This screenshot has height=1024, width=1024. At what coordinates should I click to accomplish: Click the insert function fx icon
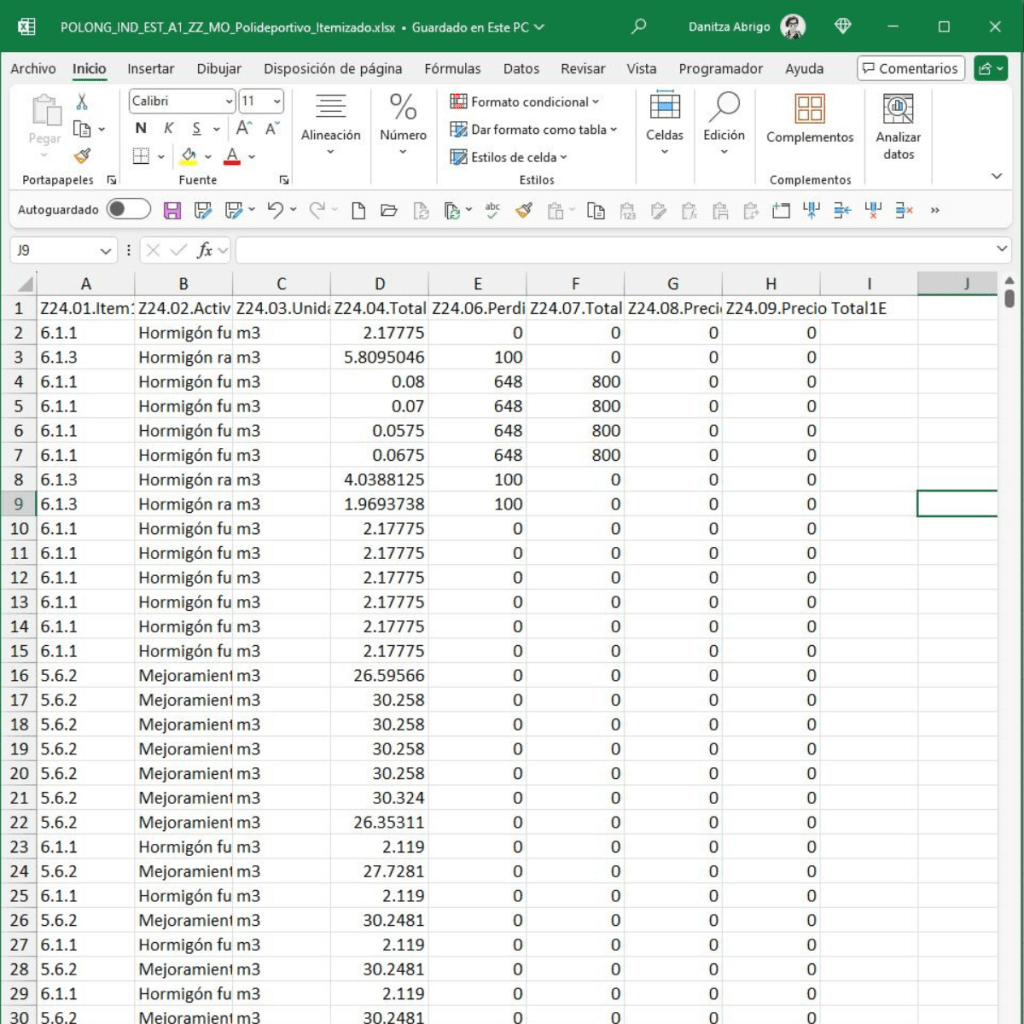click(x=204, y=250)
